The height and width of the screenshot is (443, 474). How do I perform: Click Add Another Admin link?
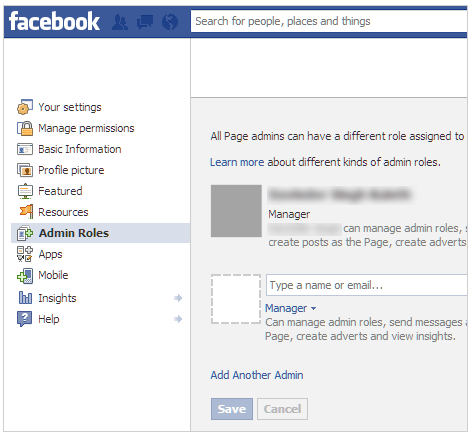(257, 375)
